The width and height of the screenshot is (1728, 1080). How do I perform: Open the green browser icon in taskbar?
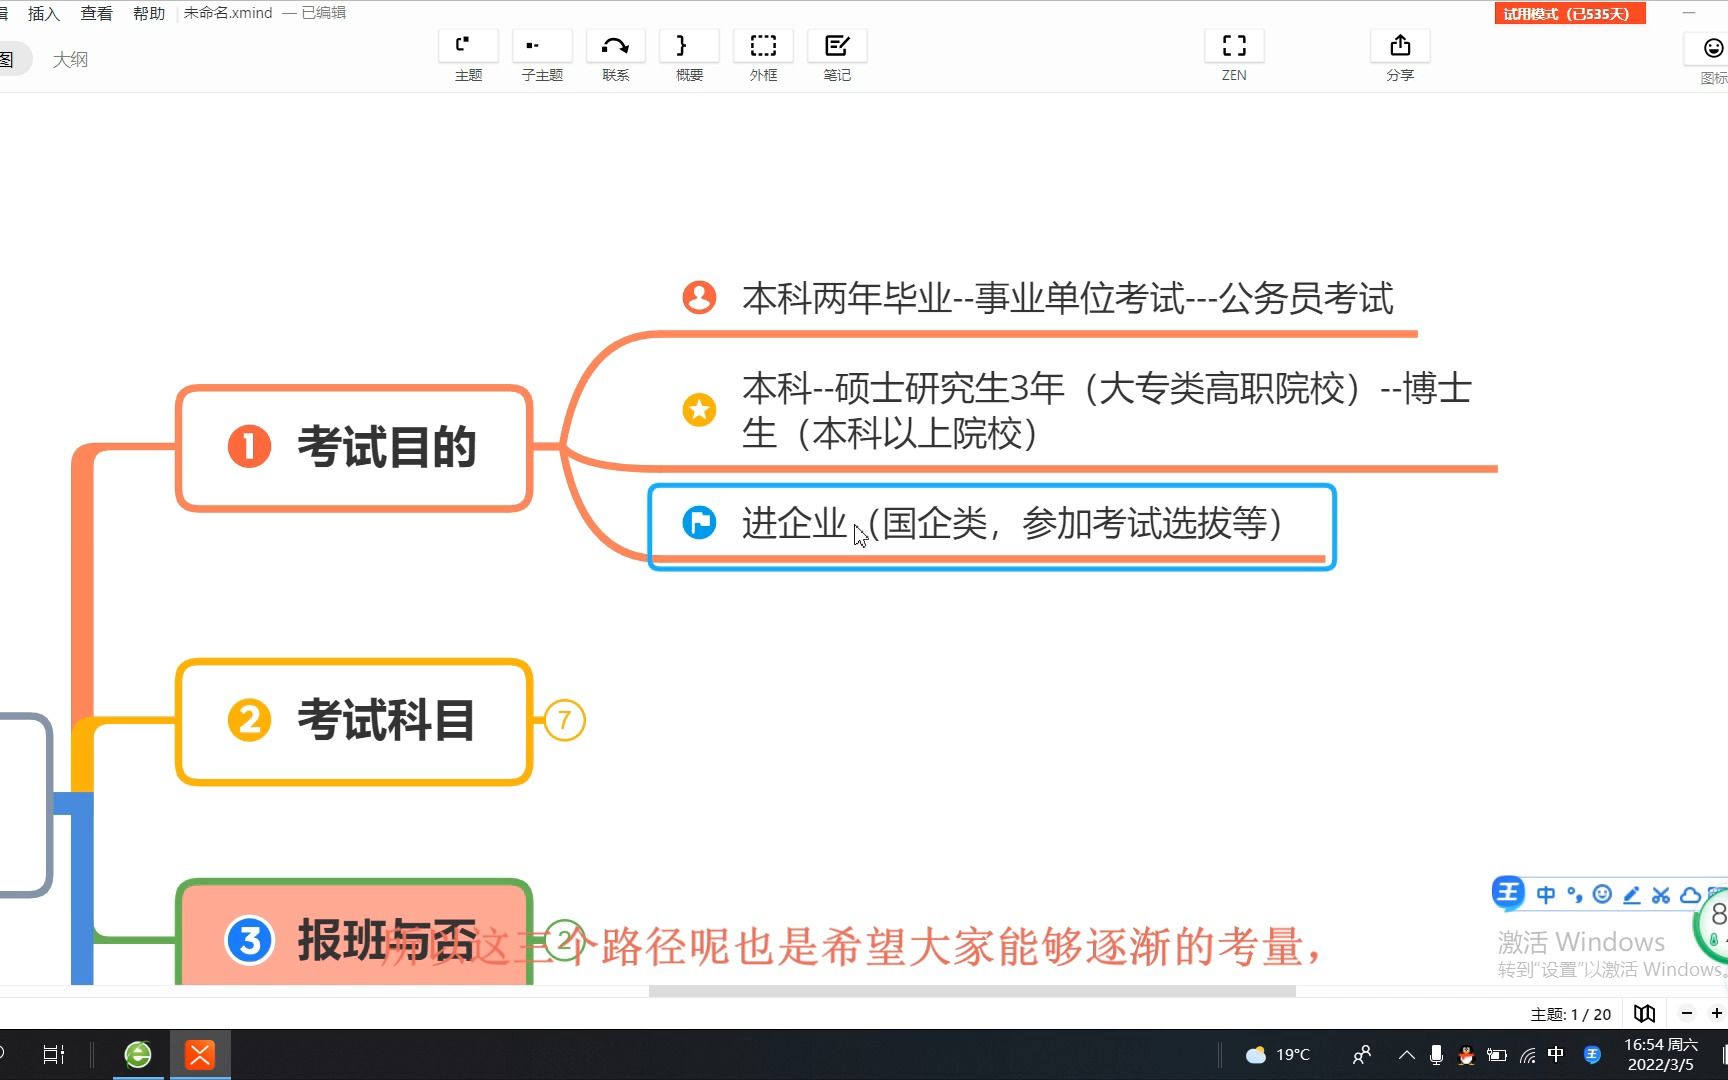pyautogui.click(x=138, y=1054)
